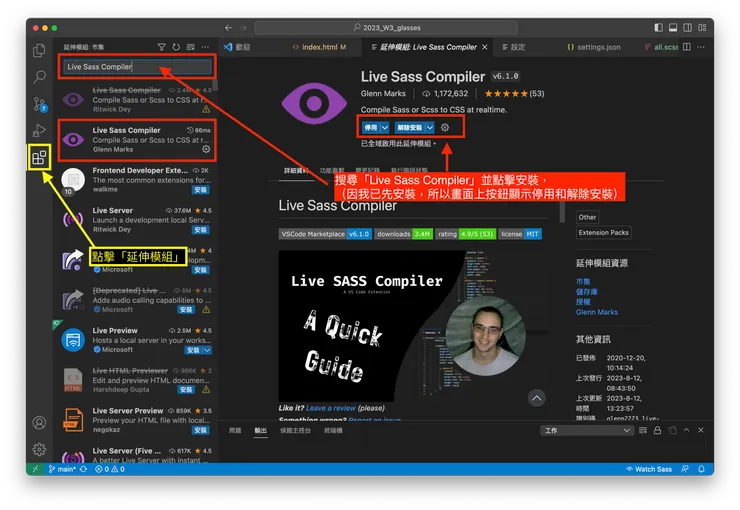Open the Explorer view in activity bar
This screenshot has height=510, width=740.
pos(39,50)
